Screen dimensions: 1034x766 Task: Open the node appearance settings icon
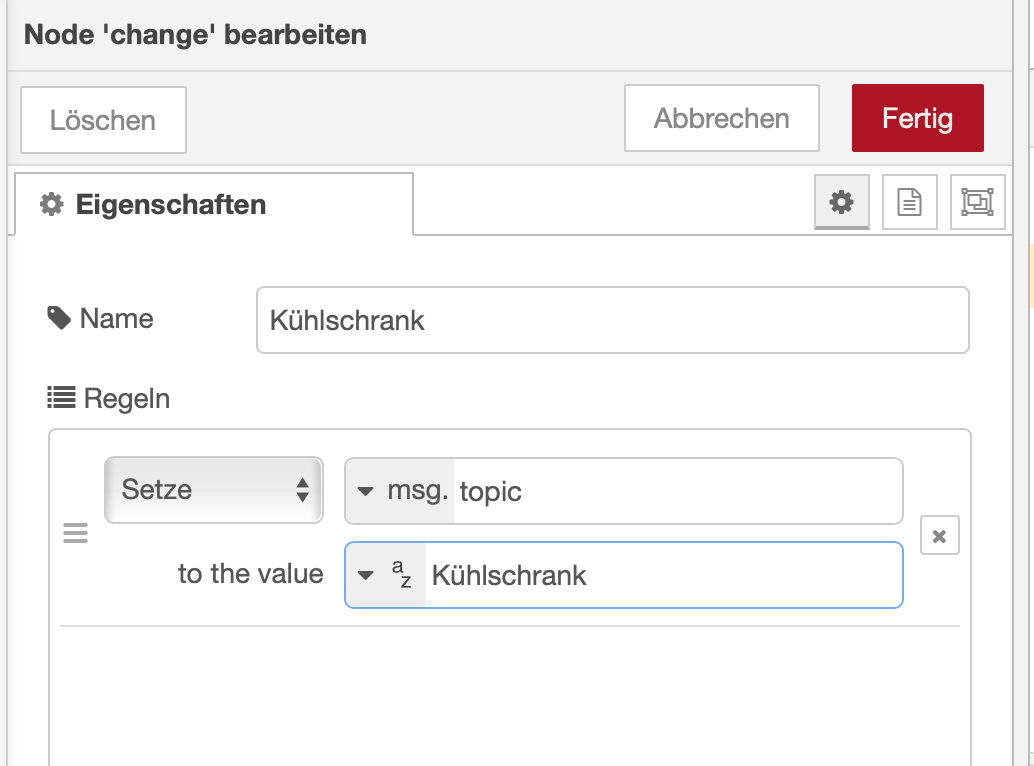[977, 202]
